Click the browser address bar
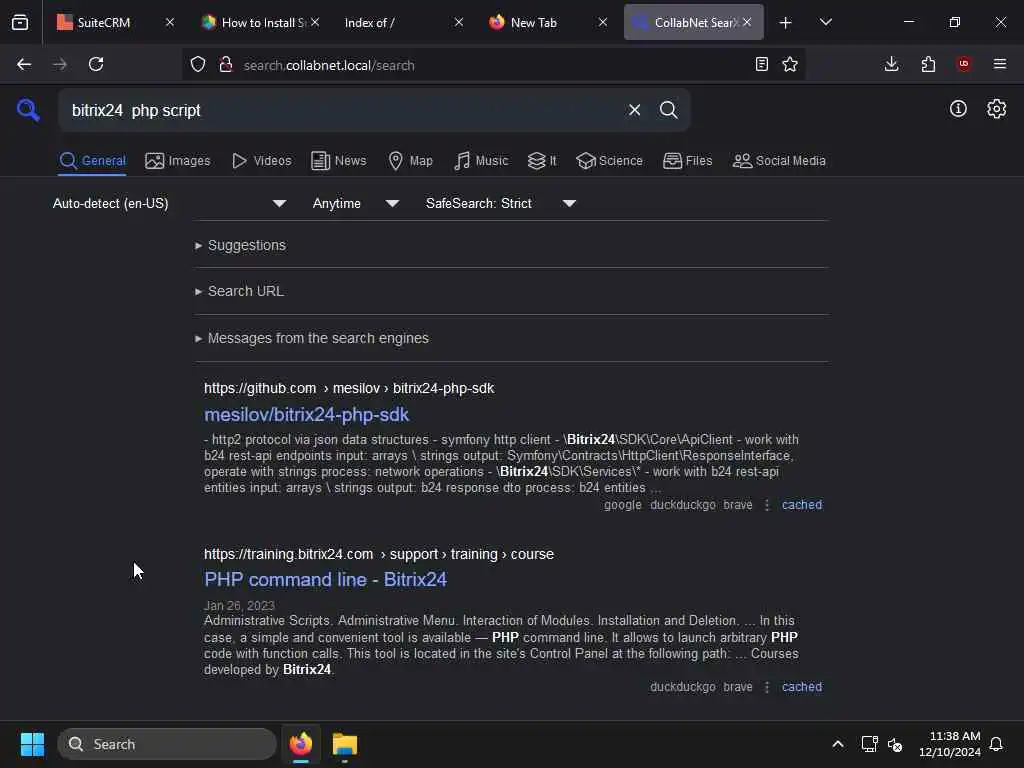 tap(493, 65)
